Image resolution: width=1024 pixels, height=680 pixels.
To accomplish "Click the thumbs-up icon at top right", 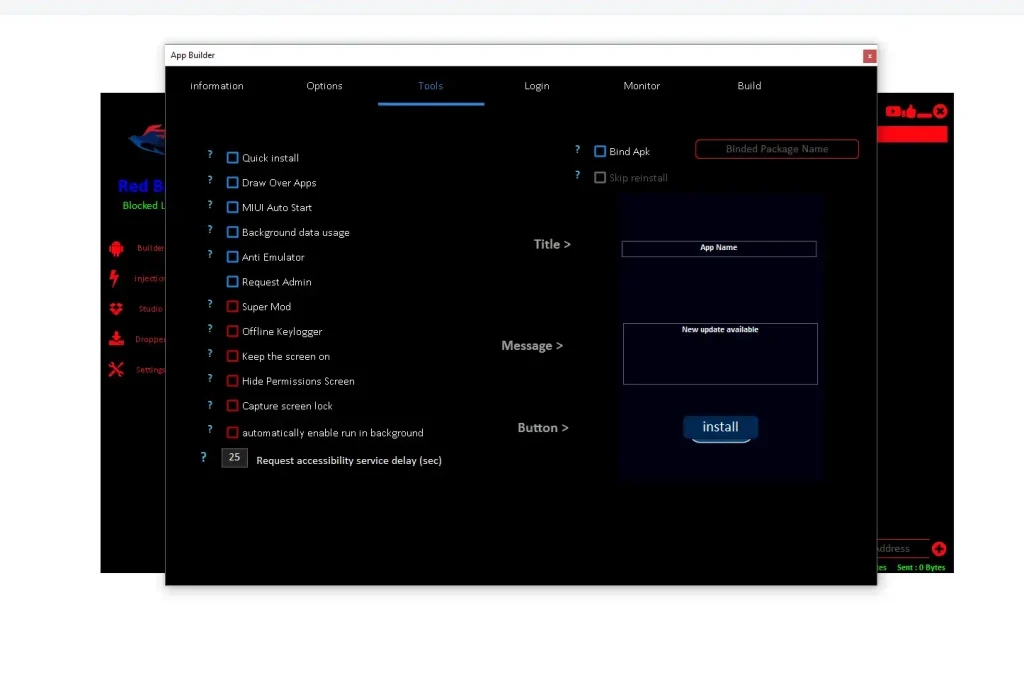I will tap(912, 111).
